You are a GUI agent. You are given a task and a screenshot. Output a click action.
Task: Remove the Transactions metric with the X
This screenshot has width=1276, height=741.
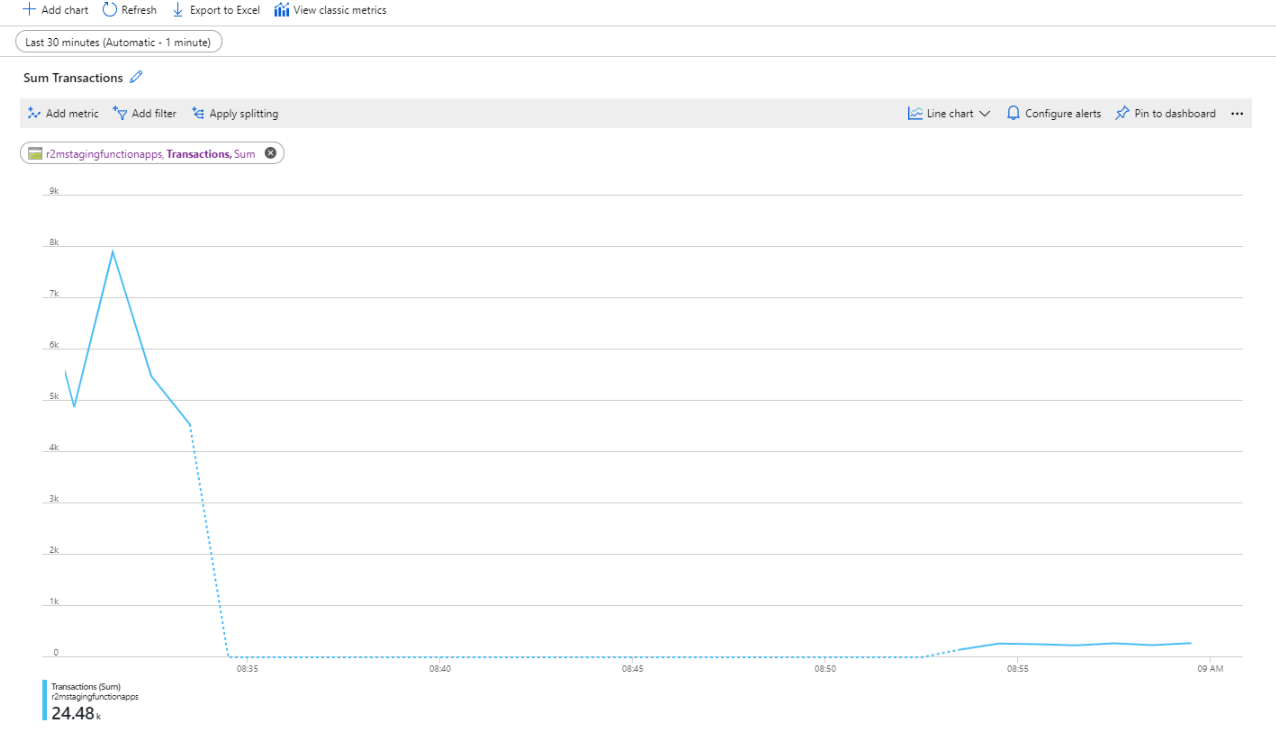pos(270,153)
